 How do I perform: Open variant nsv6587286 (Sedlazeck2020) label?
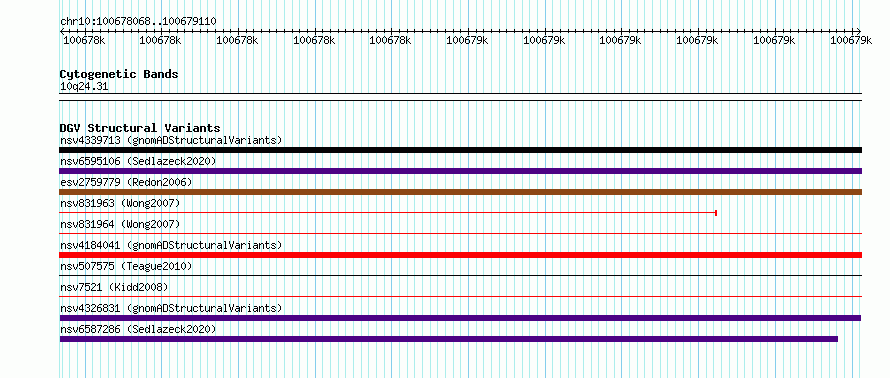pyautogui.click(x=138, y=329)
